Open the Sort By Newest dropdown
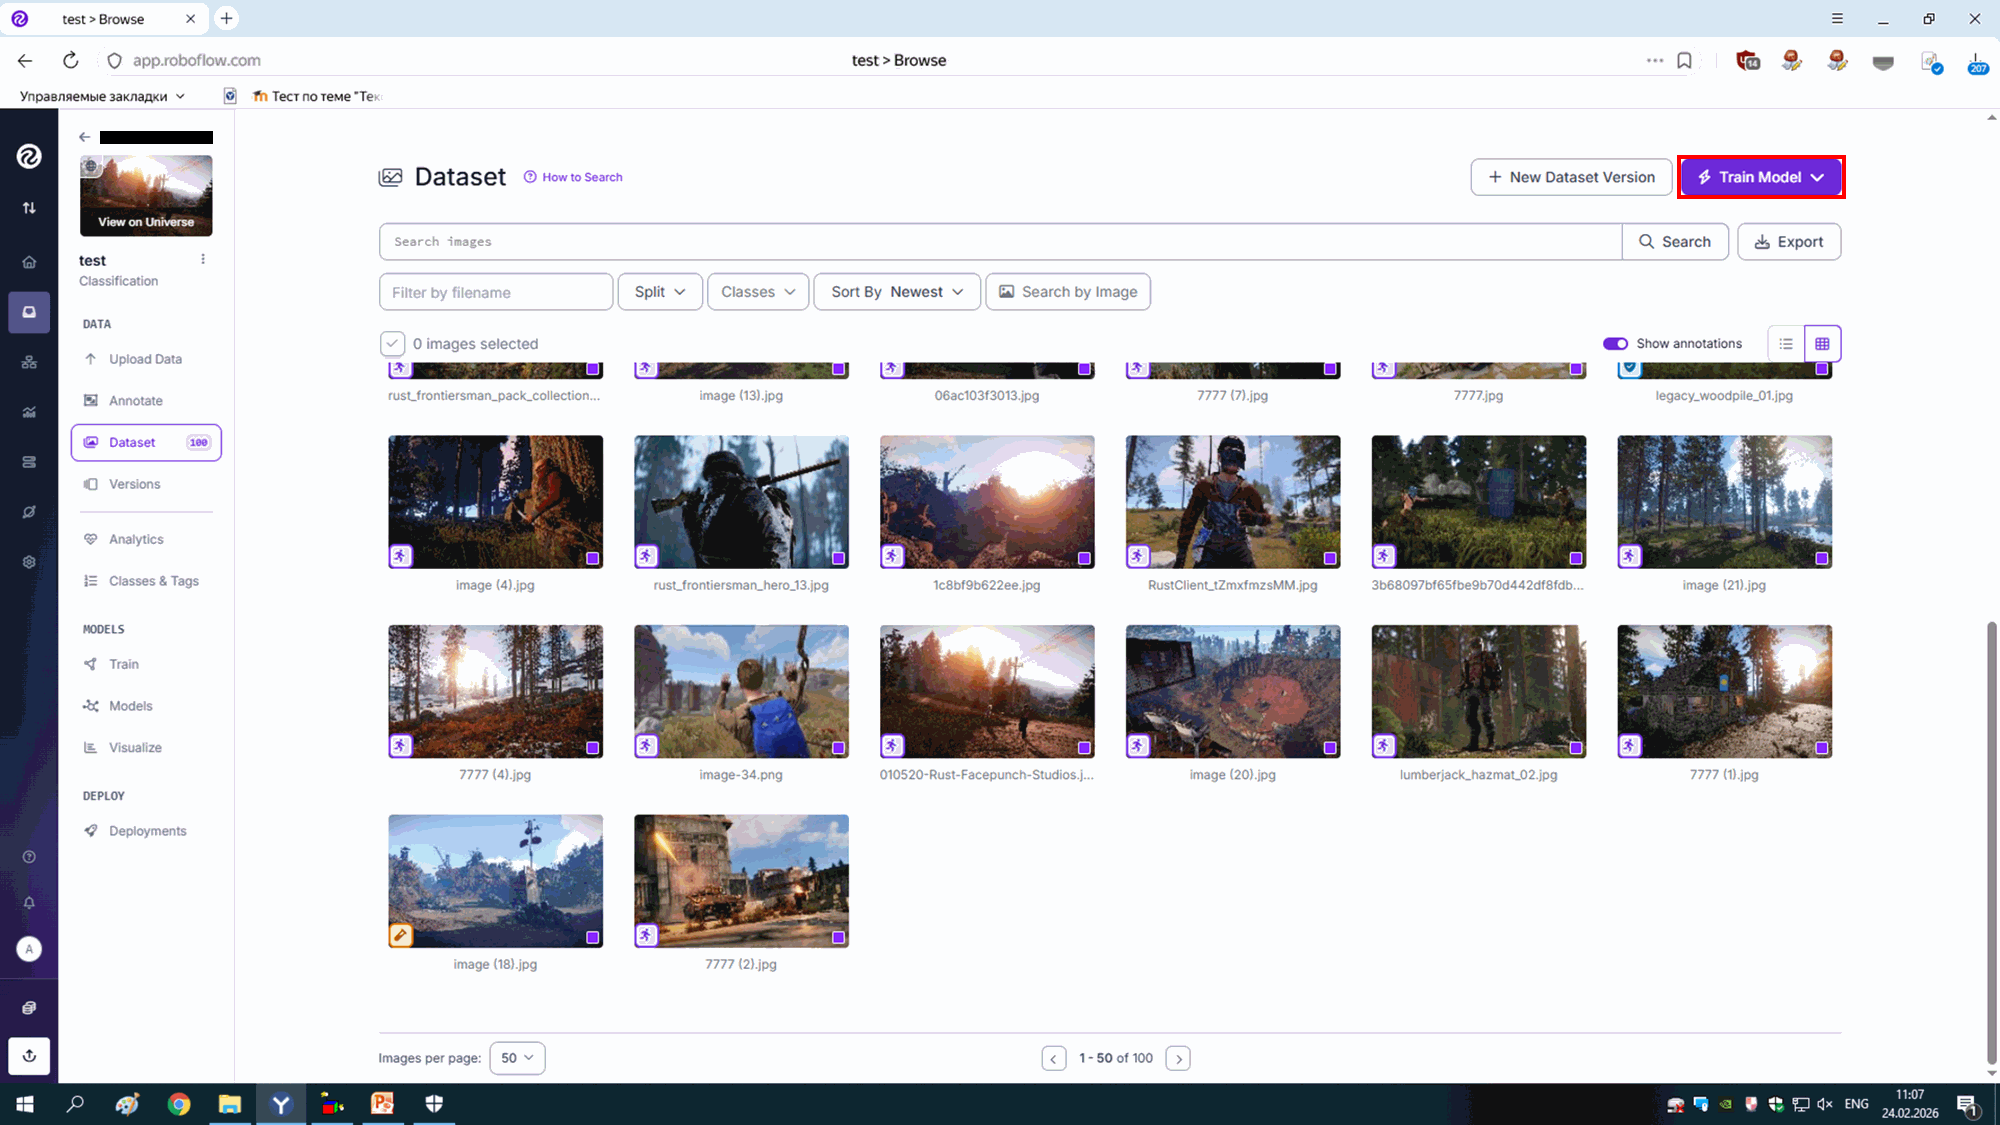This screenshot has width=2000, height=1125. pos(897,292)
